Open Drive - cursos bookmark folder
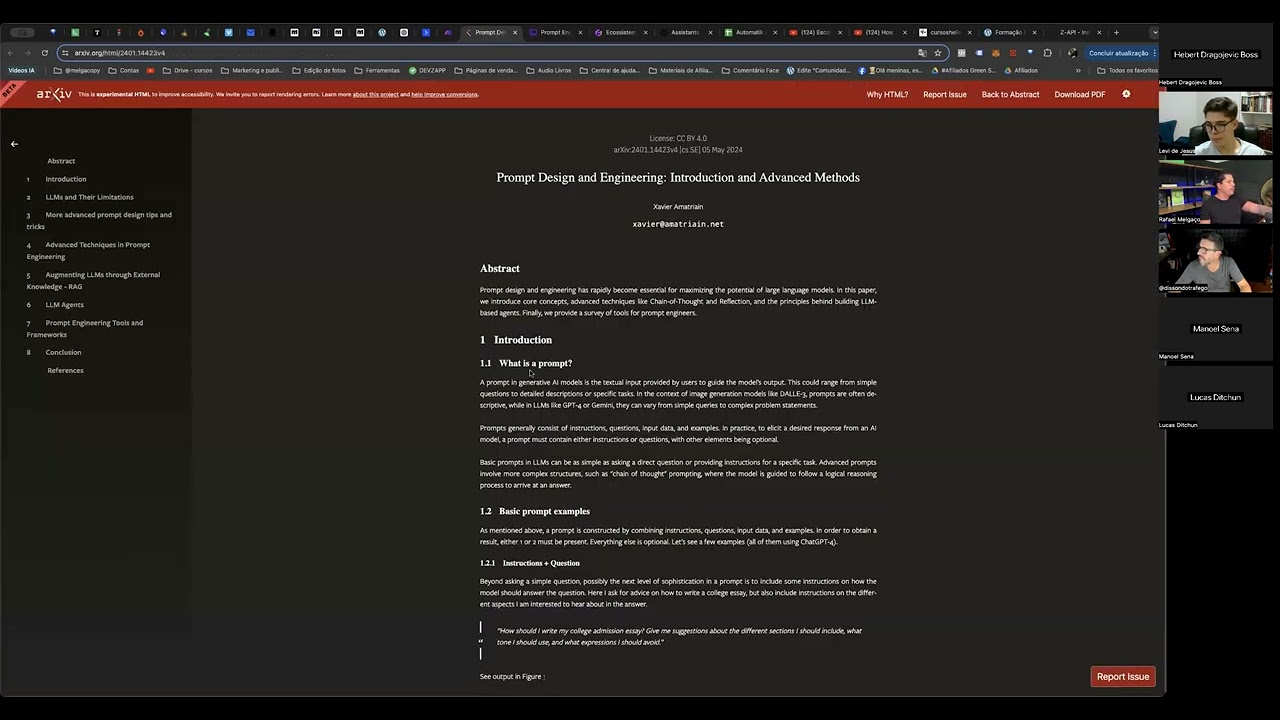This screenshot has width=1280, height=720. click(x=187, y=71)
